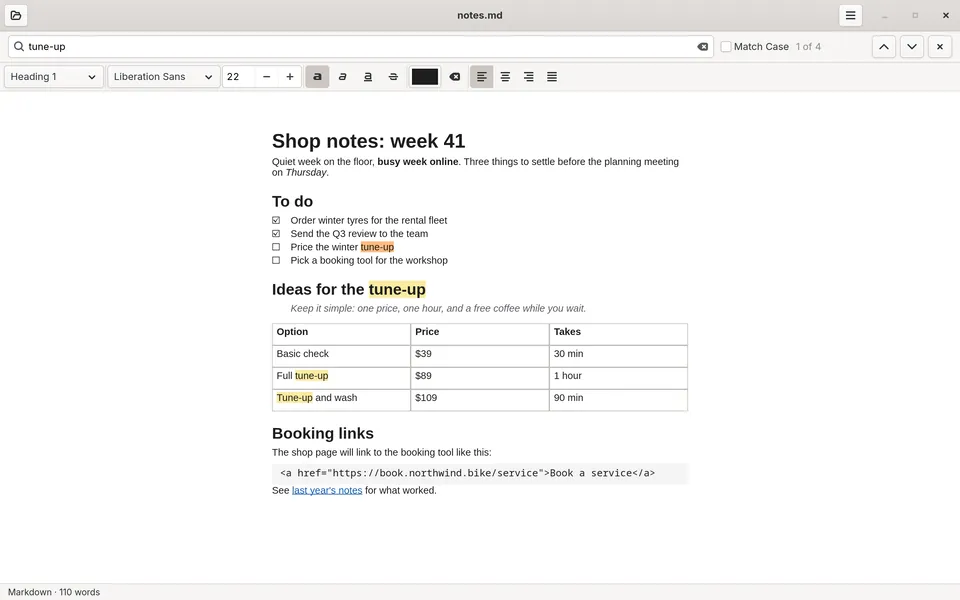Viewport: 960px width, 600px height.
Task: Align text right
Action: click(528, 77)
